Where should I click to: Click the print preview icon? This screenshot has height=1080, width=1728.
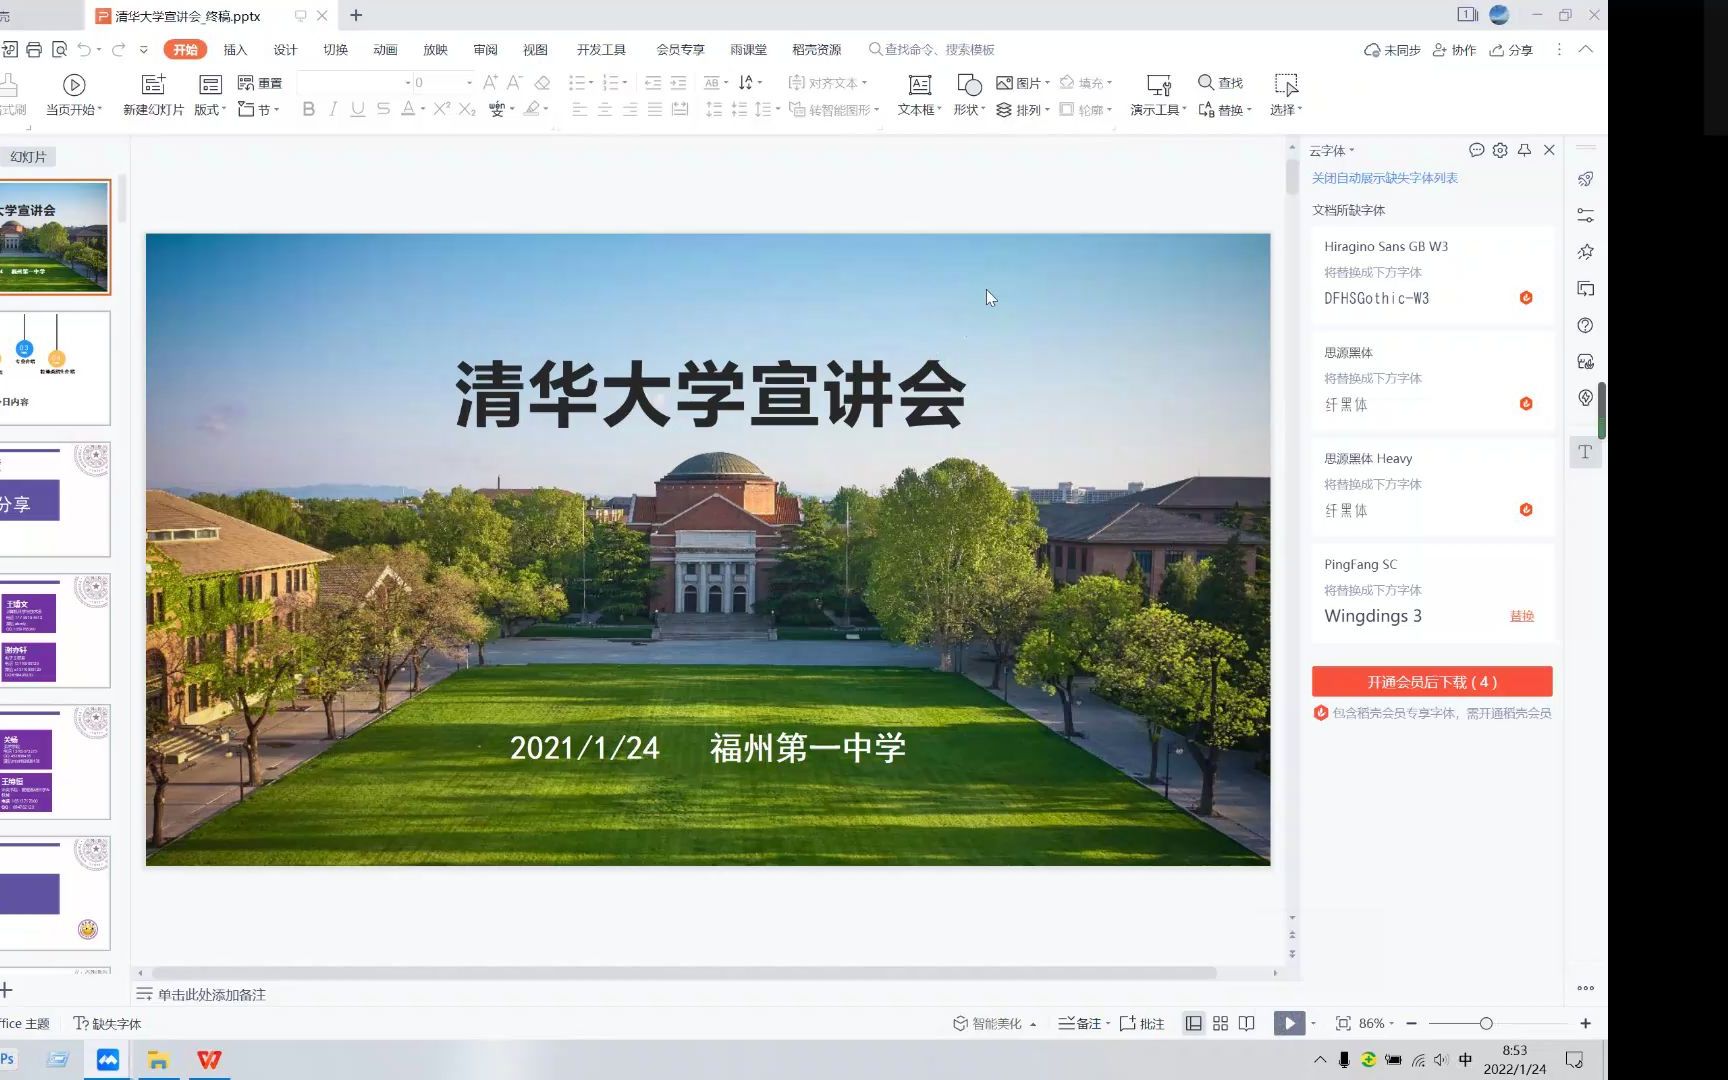59,50
